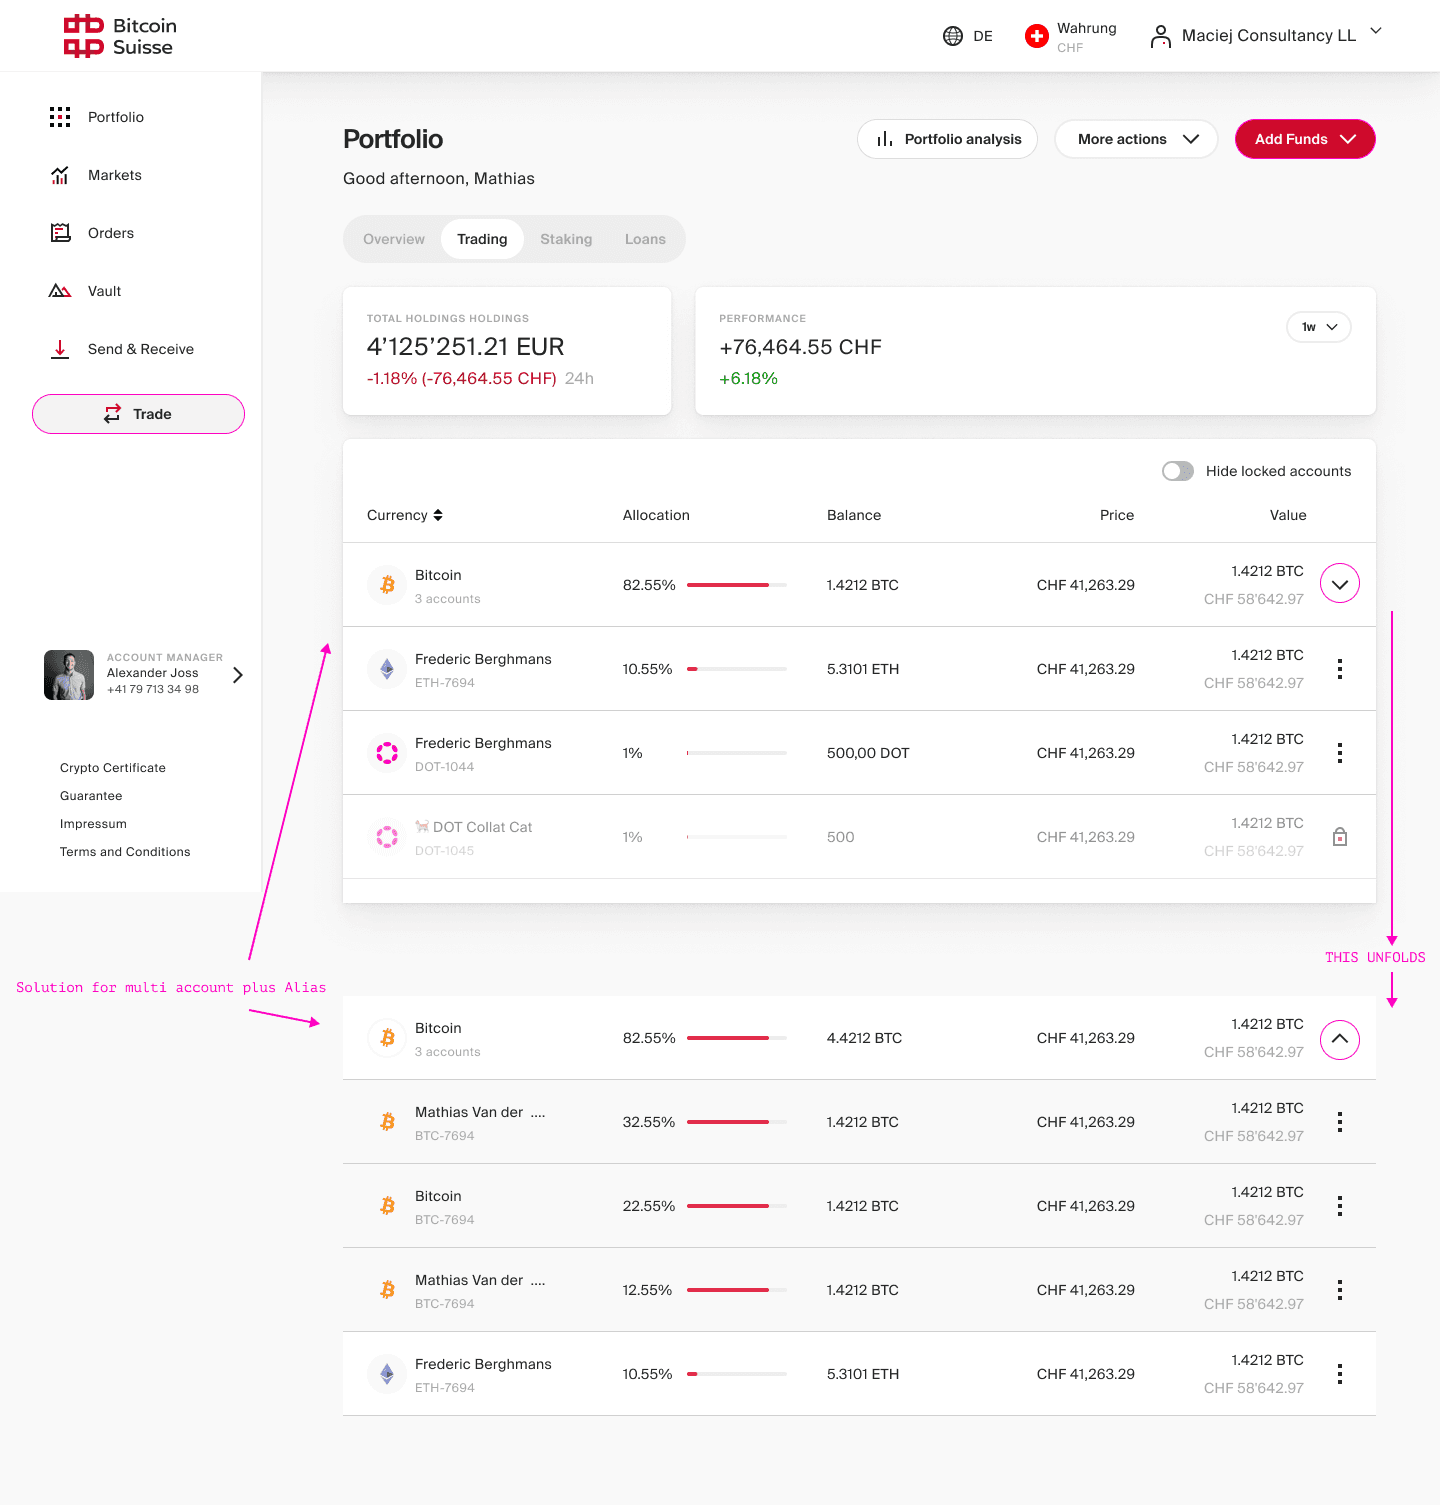Click the Ethereum icon for ETH-7694 upper row

(387, 669)
